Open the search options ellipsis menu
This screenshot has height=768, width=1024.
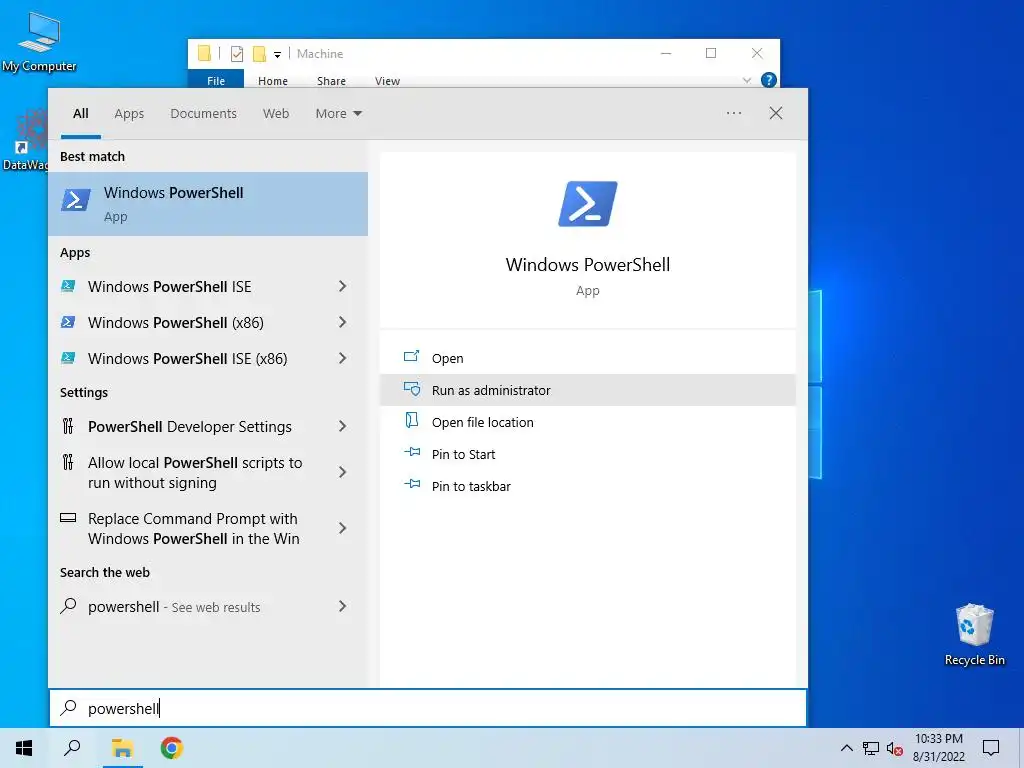point(733,113)
